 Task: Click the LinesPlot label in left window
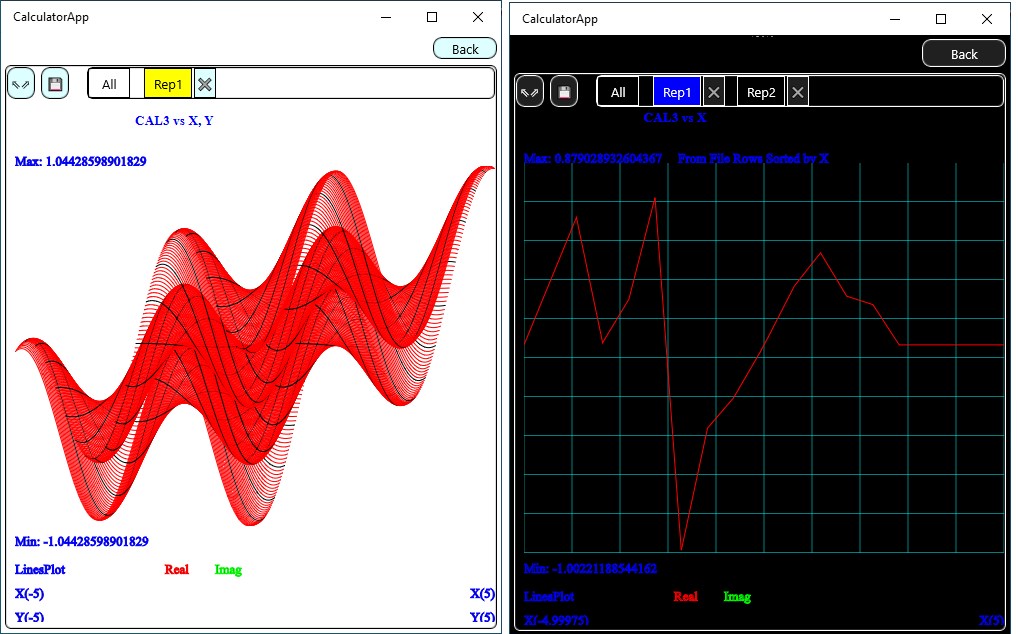40,569
